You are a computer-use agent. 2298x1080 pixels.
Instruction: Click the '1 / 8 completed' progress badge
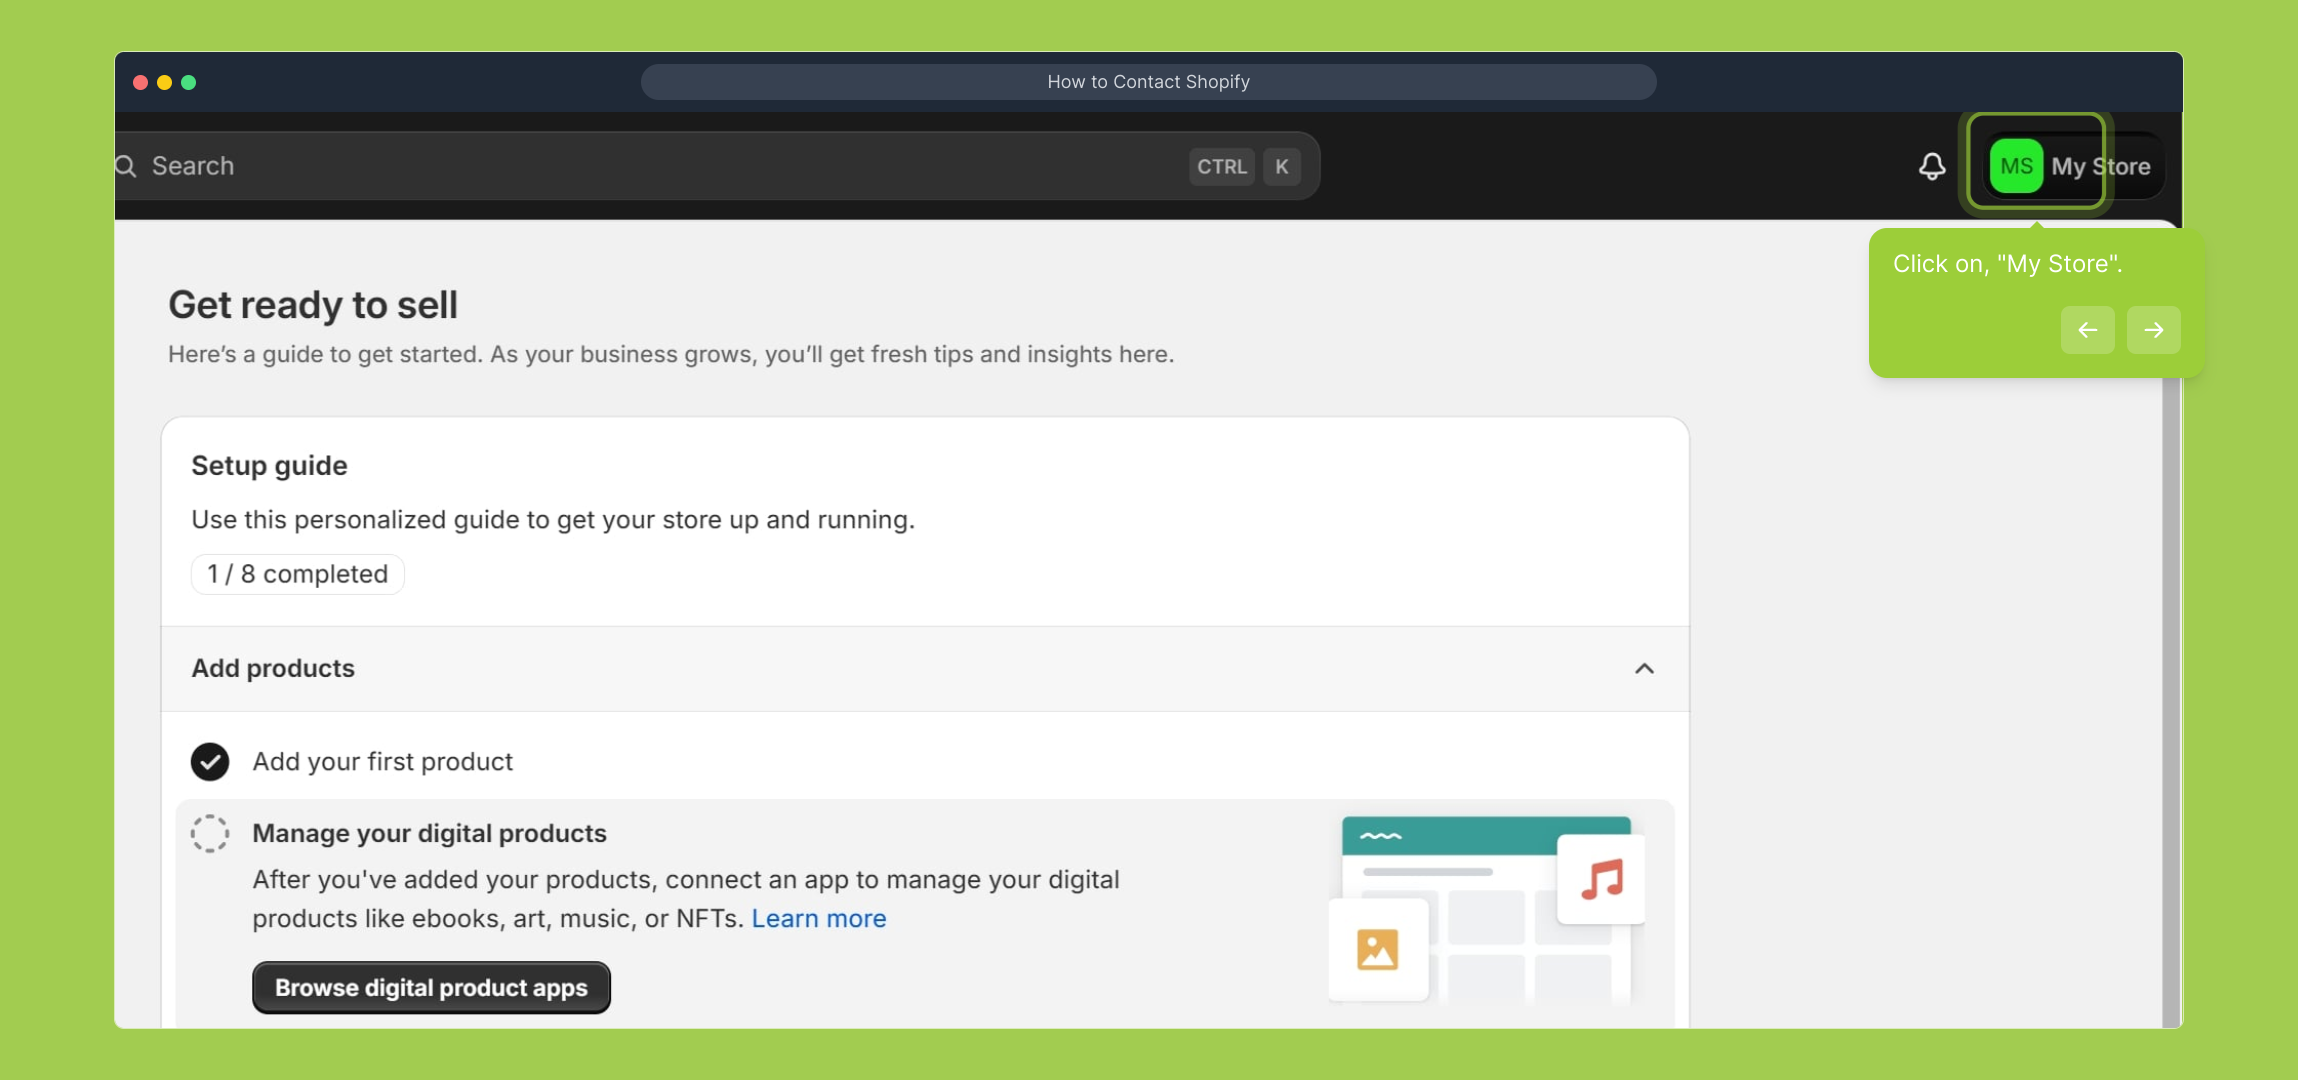click(x=297, y=574)
